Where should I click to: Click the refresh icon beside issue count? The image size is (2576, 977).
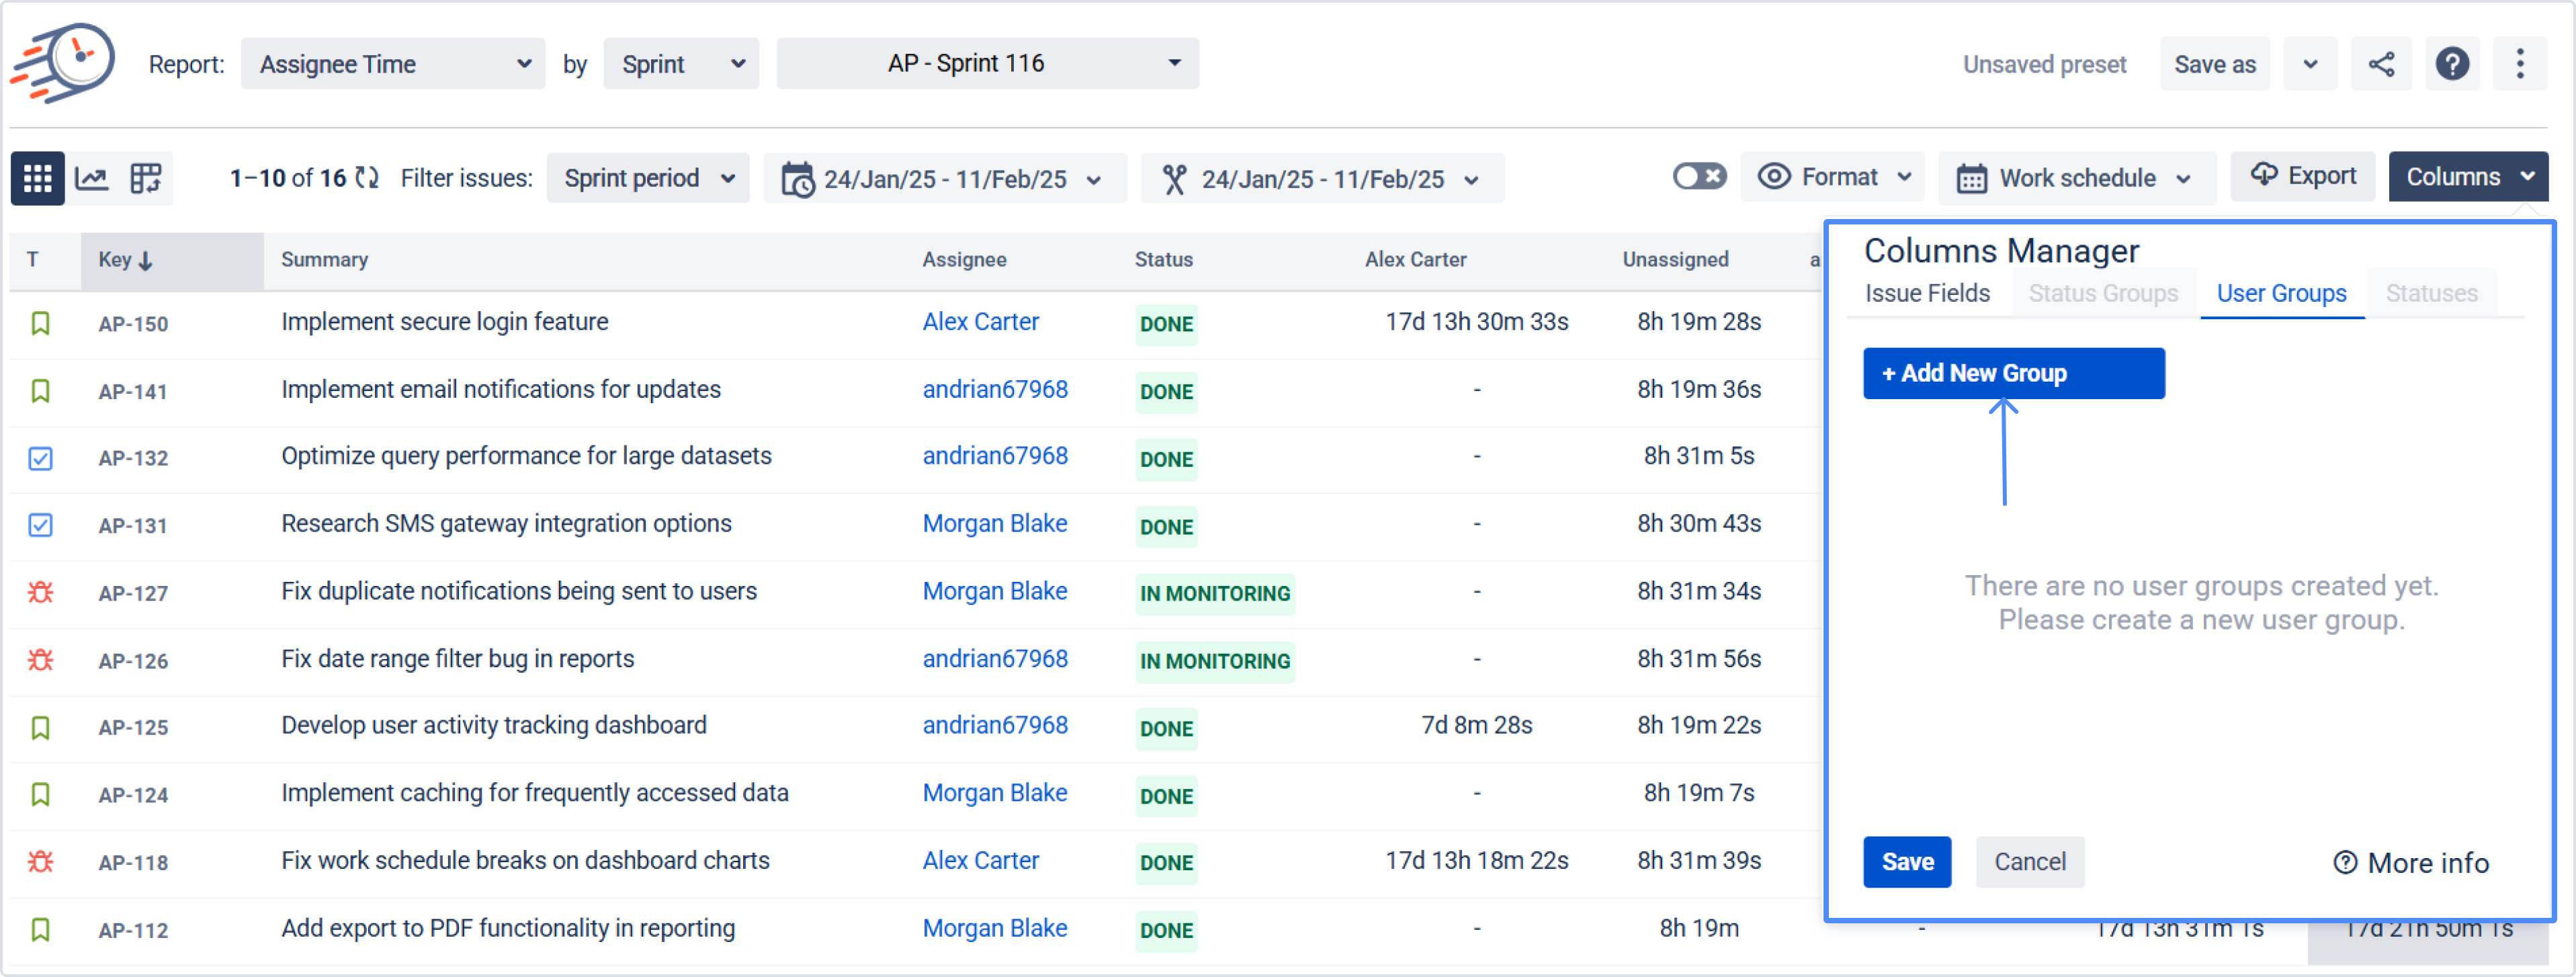click(367, 178)
